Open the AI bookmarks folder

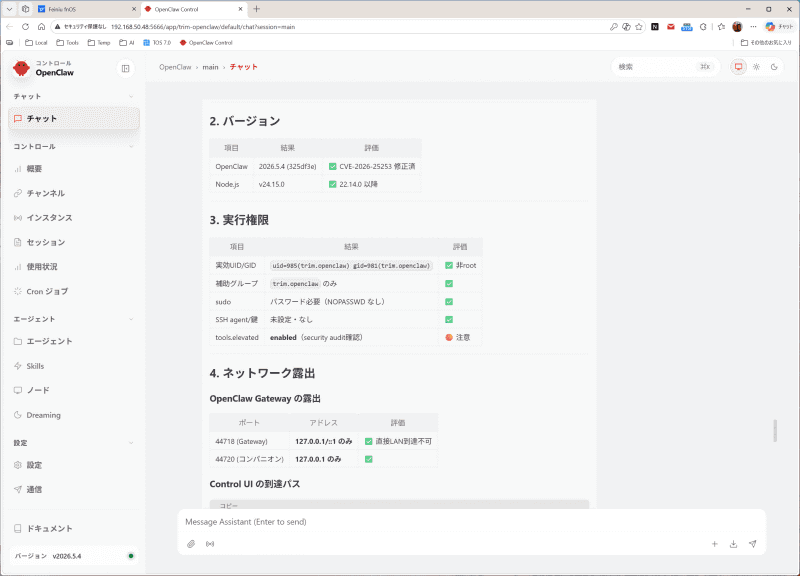pos(127,43)
